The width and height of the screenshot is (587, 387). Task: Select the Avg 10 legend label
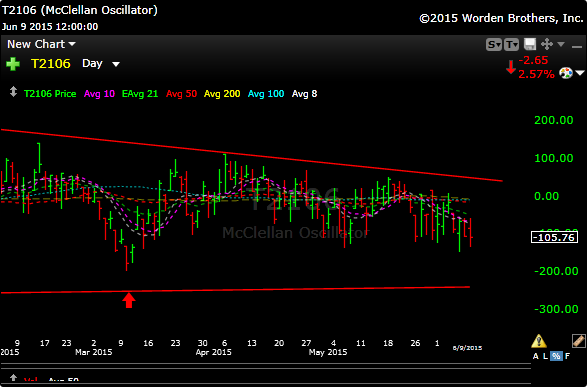click(99, 94)
